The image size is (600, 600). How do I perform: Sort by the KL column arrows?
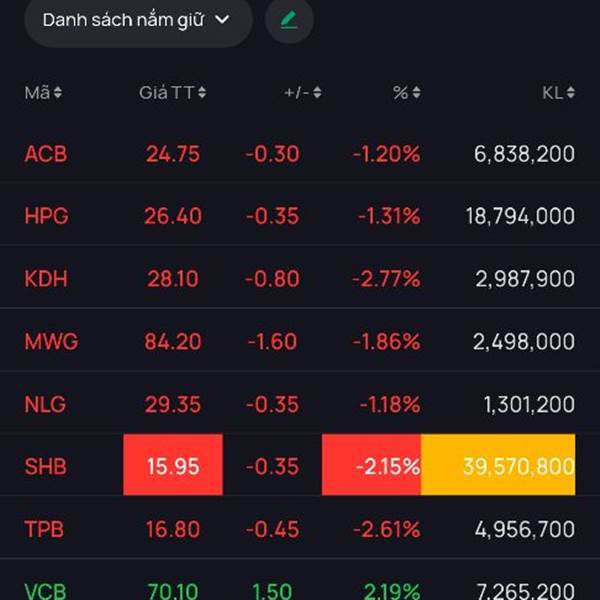[571, 93]
